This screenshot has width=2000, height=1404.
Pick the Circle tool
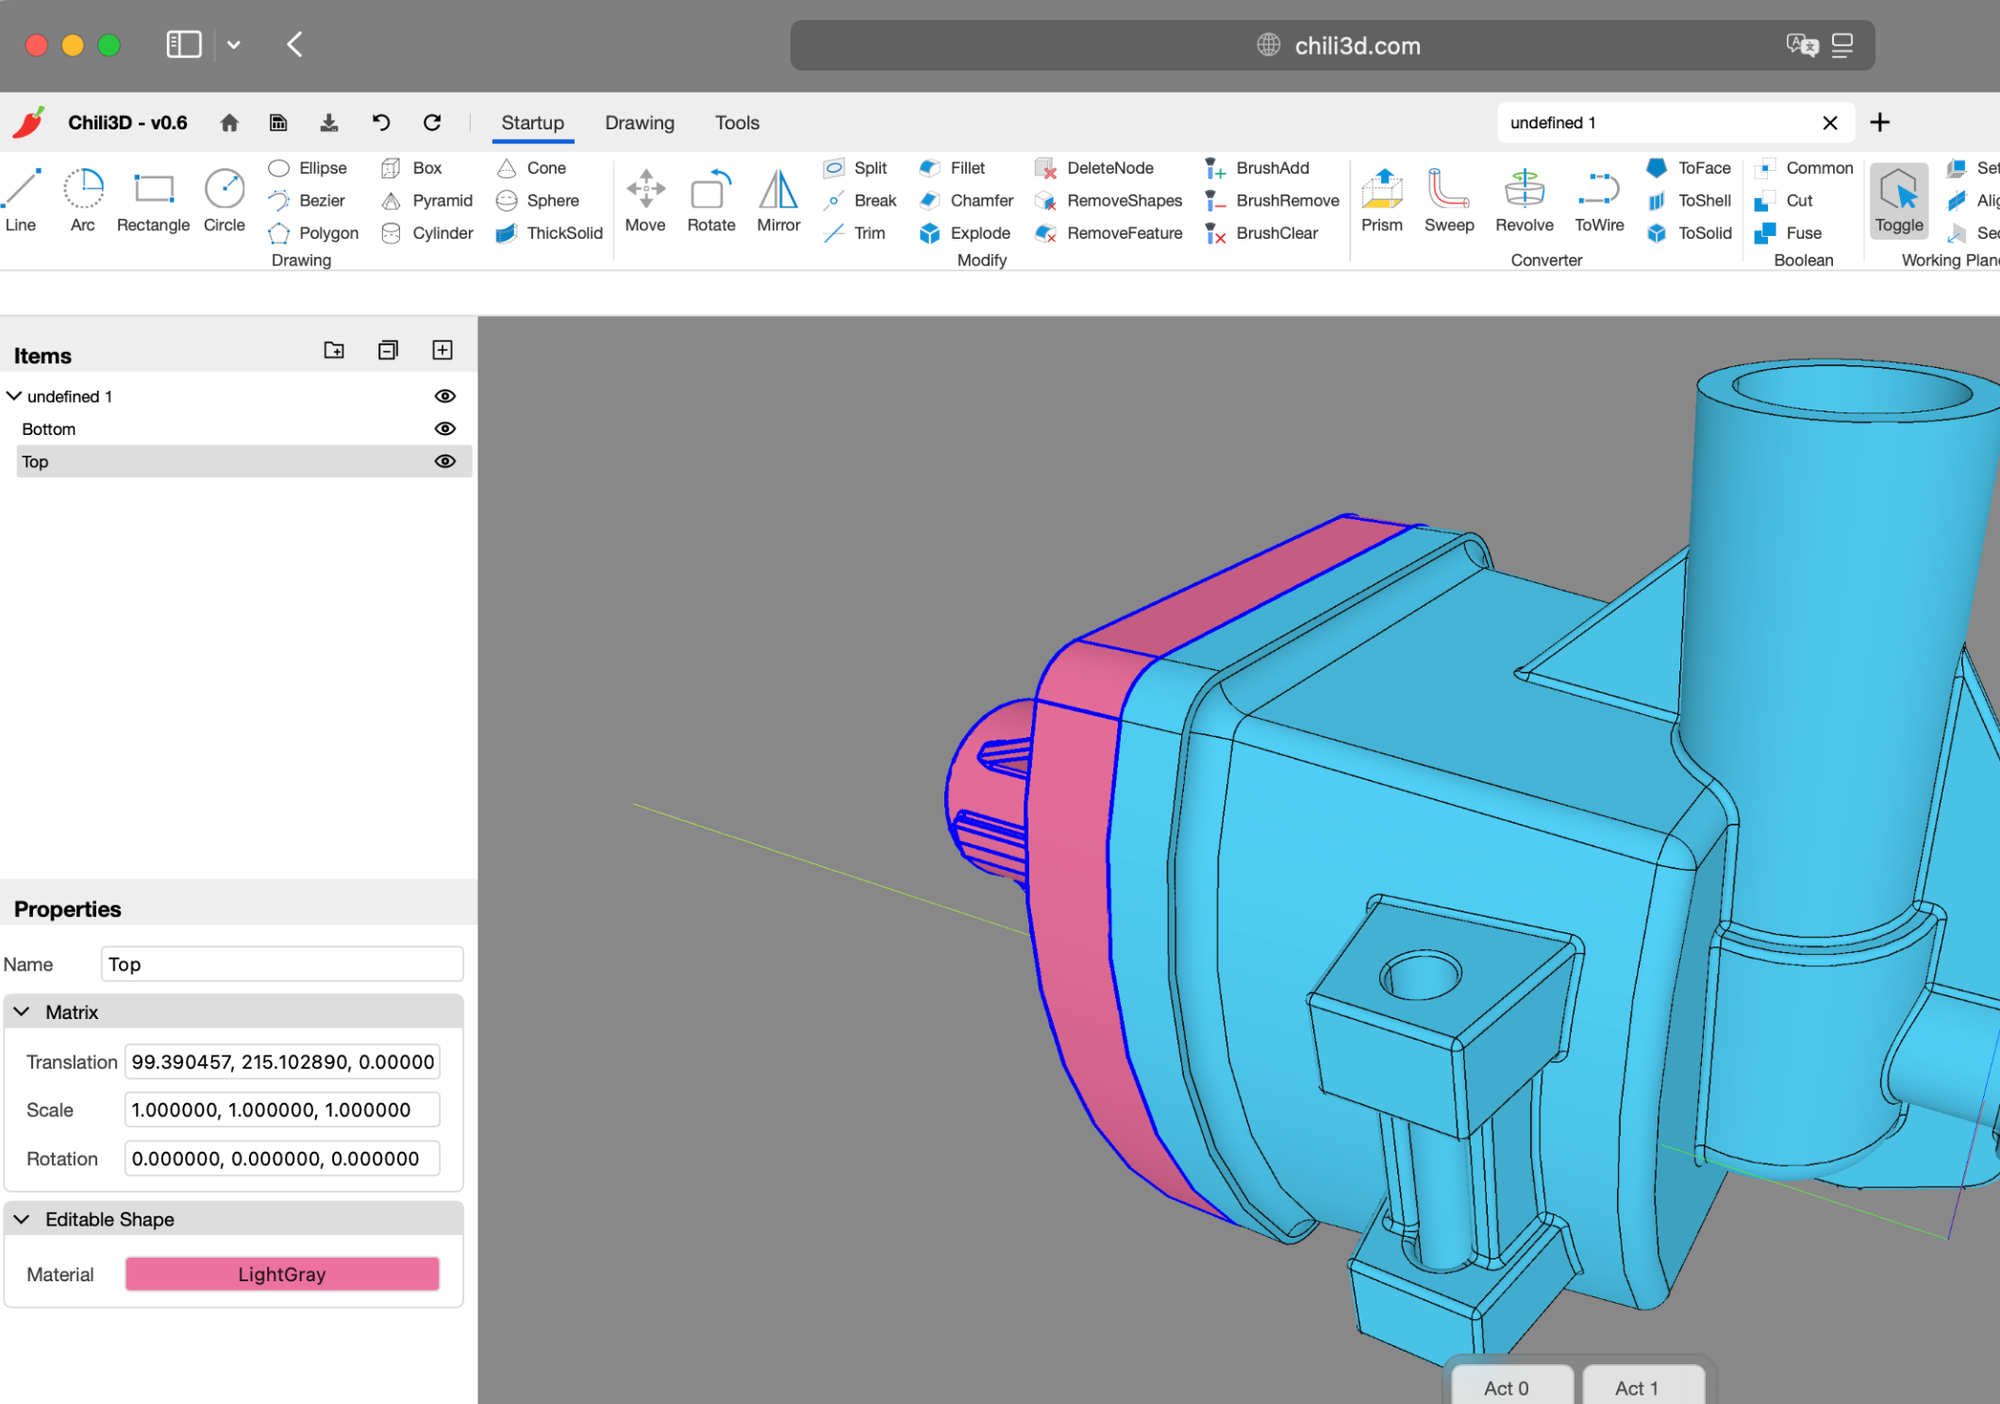pos(224,201)
